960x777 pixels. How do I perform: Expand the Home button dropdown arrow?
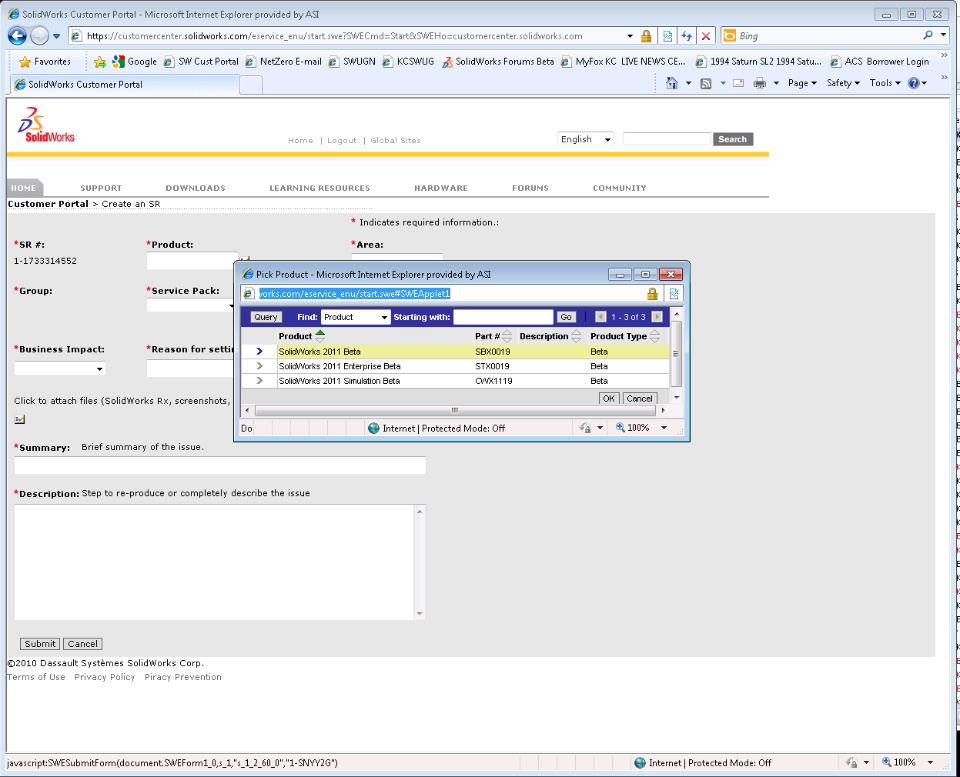pos(688,83)
